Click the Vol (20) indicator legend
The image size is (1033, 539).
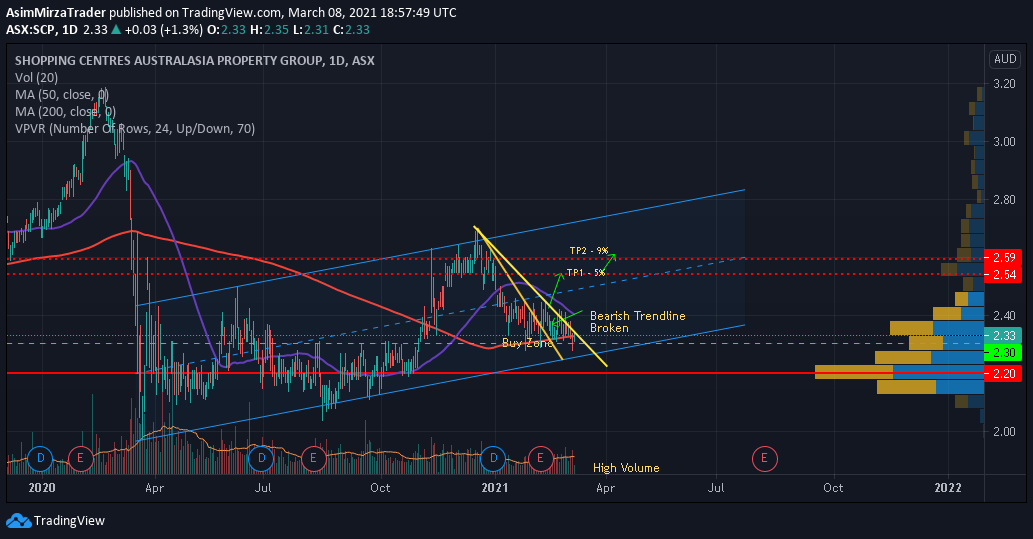click(36, 78)
